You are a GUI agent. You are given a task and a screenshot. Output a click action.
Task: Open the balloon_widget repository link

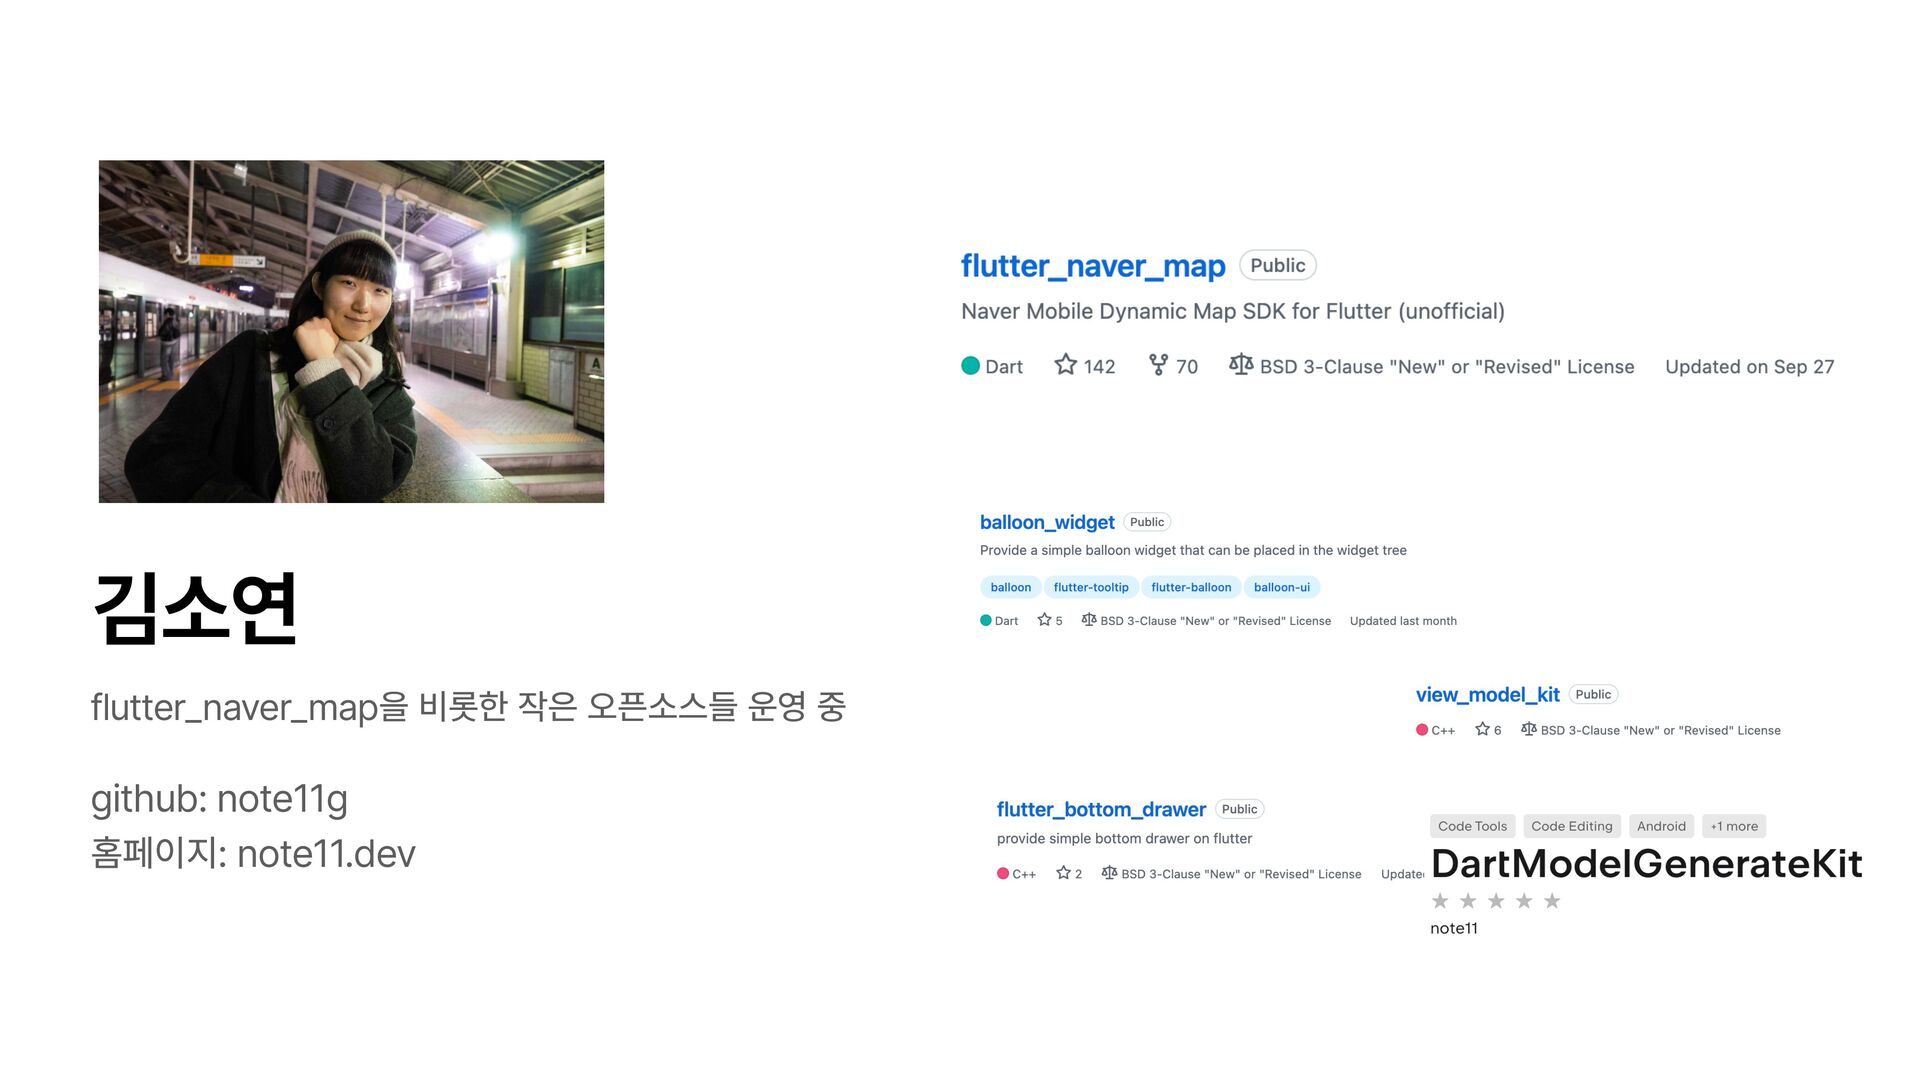tap(1047, 522)
